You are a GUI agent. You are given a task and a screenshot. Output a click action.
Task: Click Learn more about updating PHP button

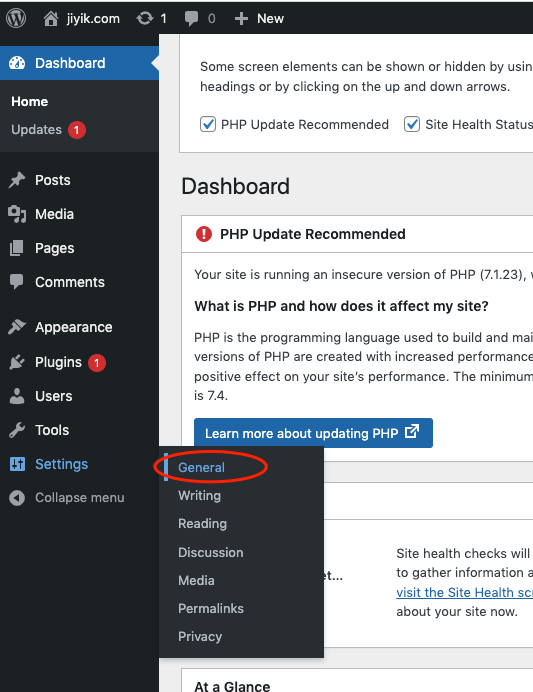313,433
